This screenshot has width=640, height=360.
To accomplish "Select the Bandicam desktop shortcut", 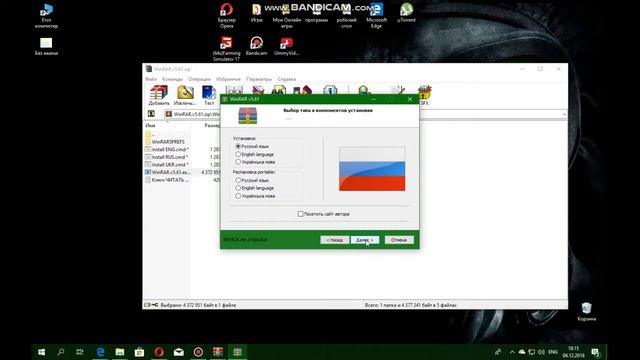I will click(256, 46).
